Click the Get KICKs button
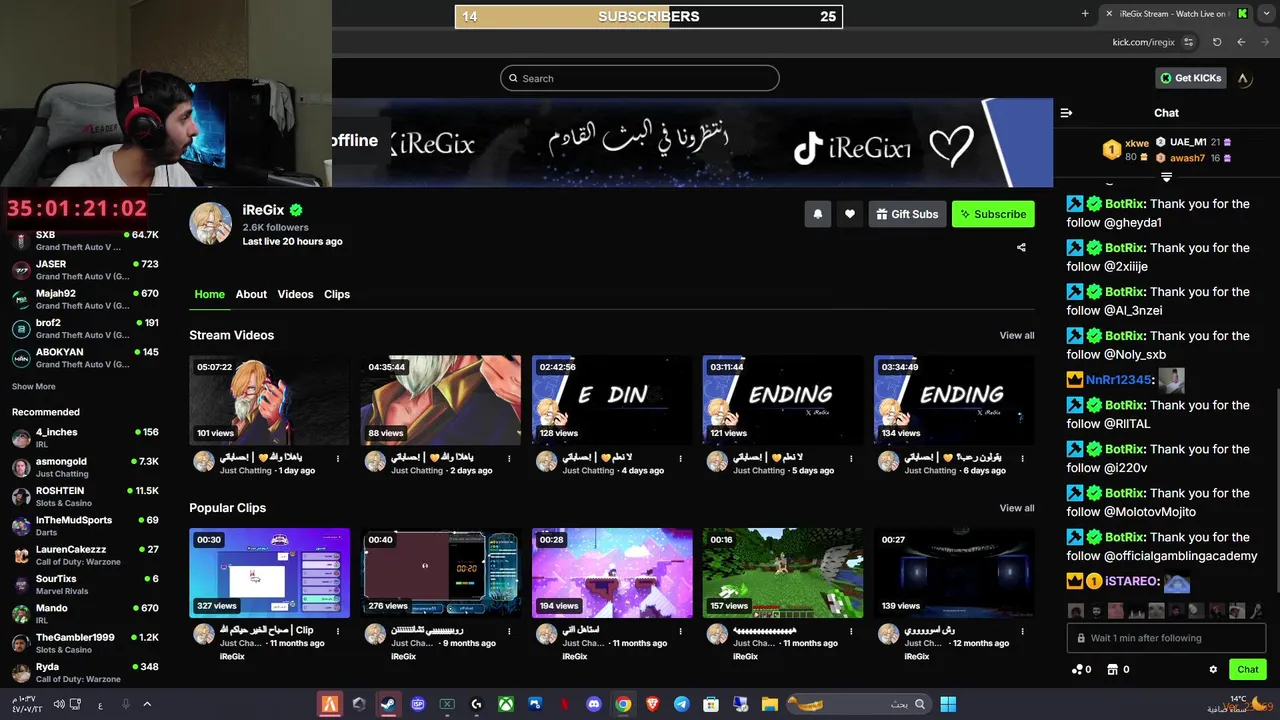Viewport: 1280px width, 720px height. coord(1190,78)
